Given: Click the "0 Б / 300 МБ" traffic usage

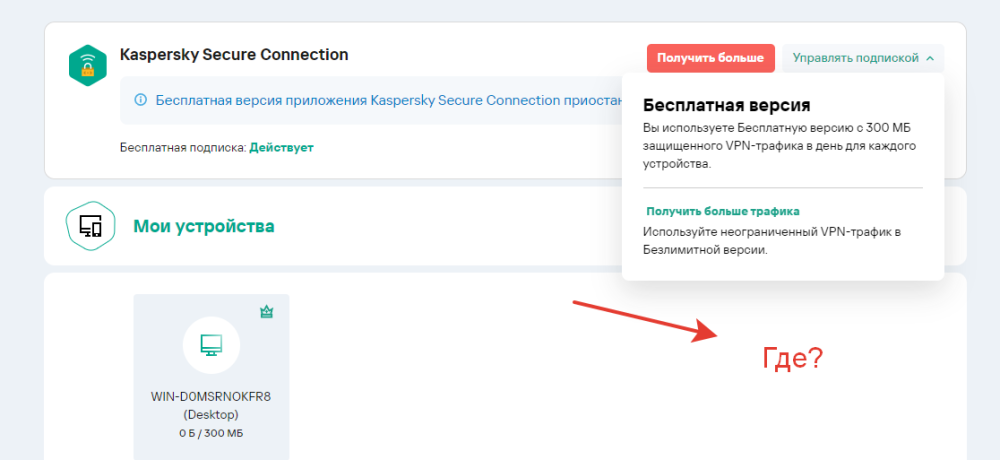Looking at the screenshot, I should pyautogui.click(x=211, y=433).
